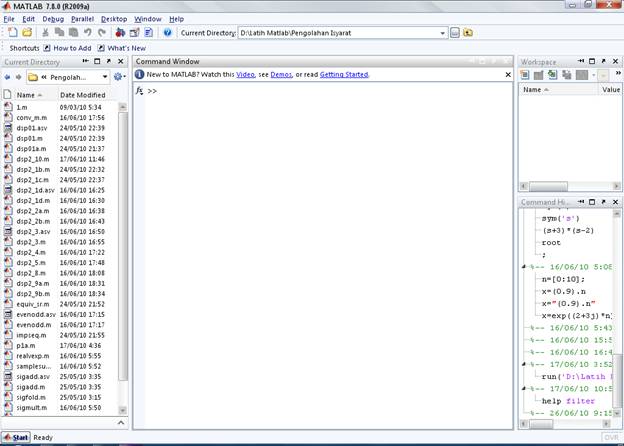Click the Current Directory gear actions icon
Screen dimensions: 624x446
coord(118,76)
